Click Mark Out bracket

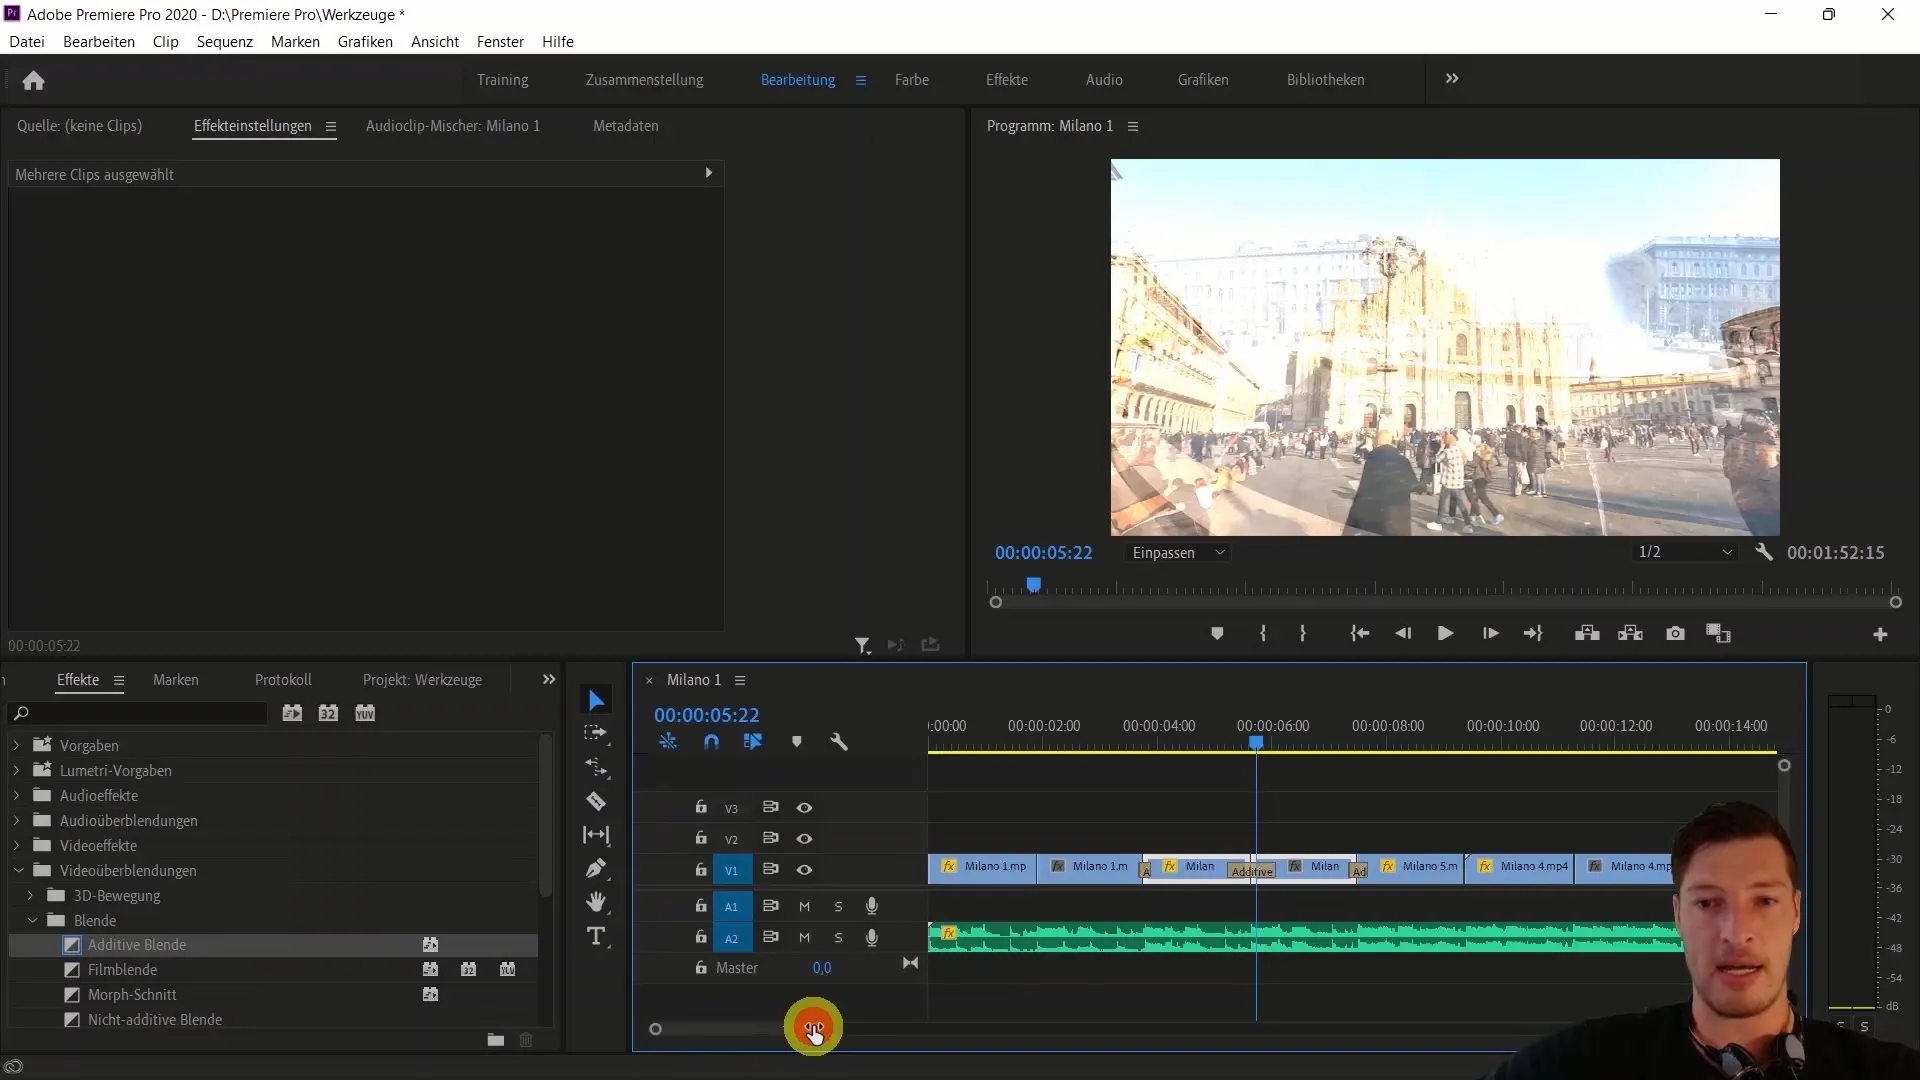point(1302,633)
